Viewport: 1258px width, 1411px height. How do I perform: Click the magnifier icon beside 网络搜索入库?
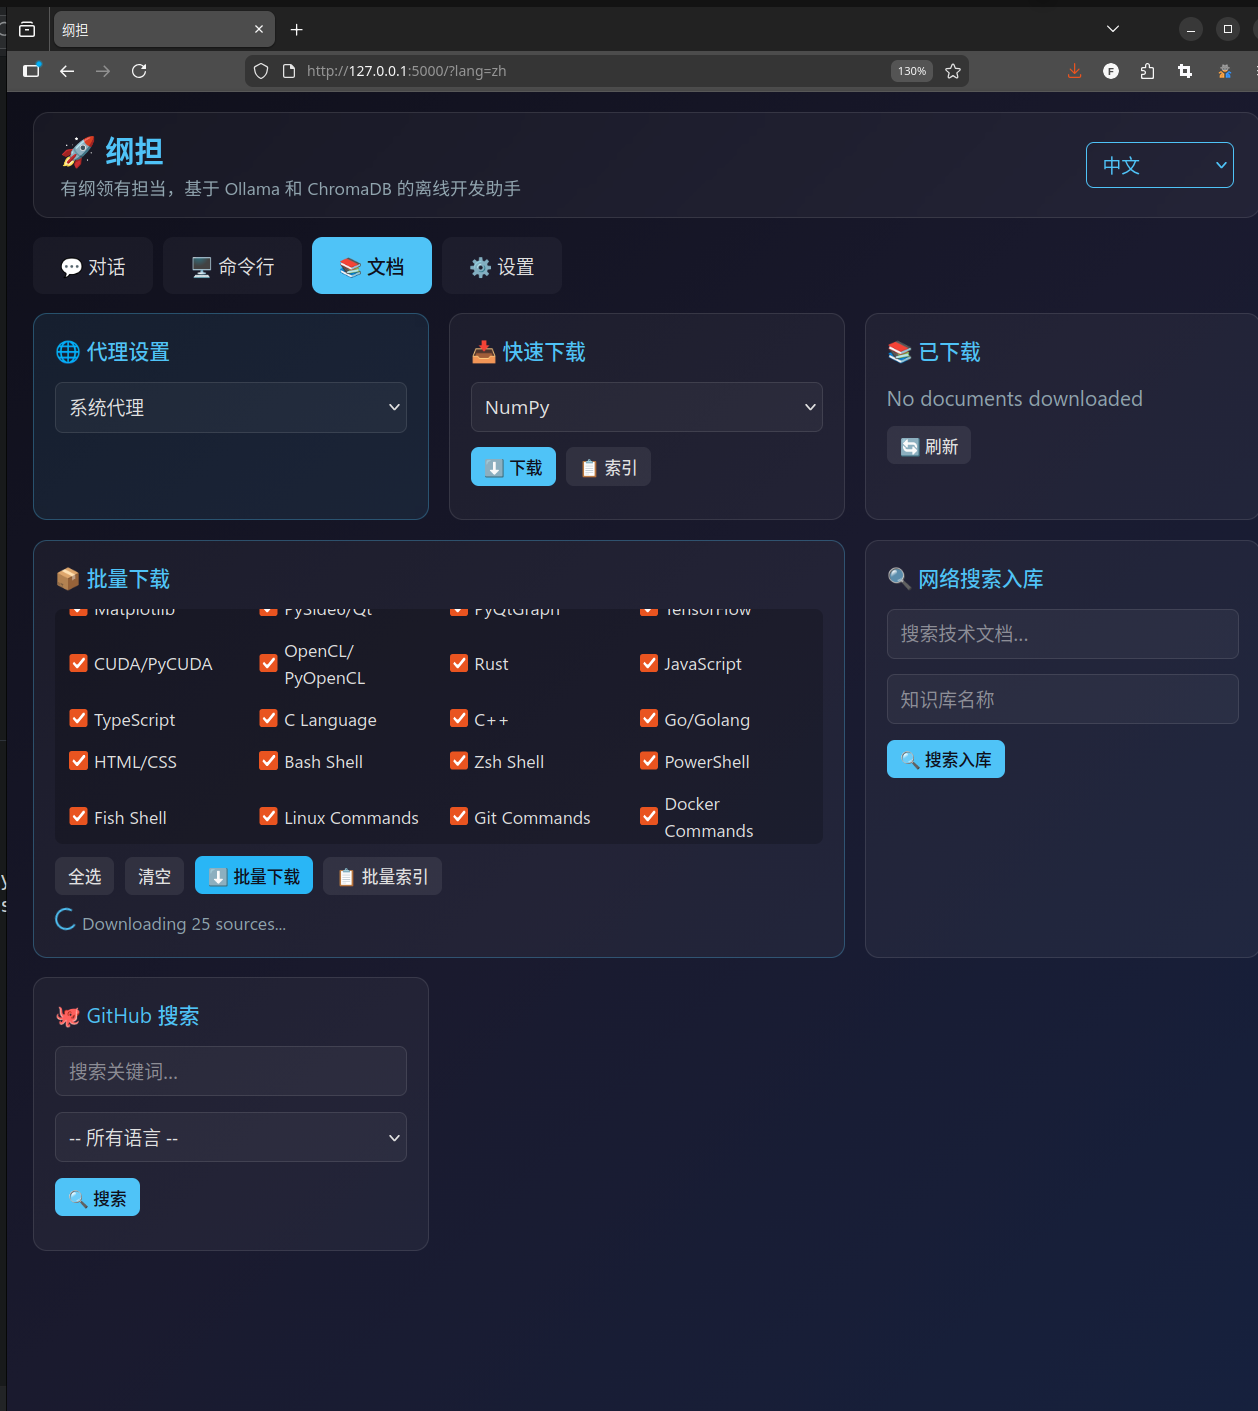pos(898,578)
